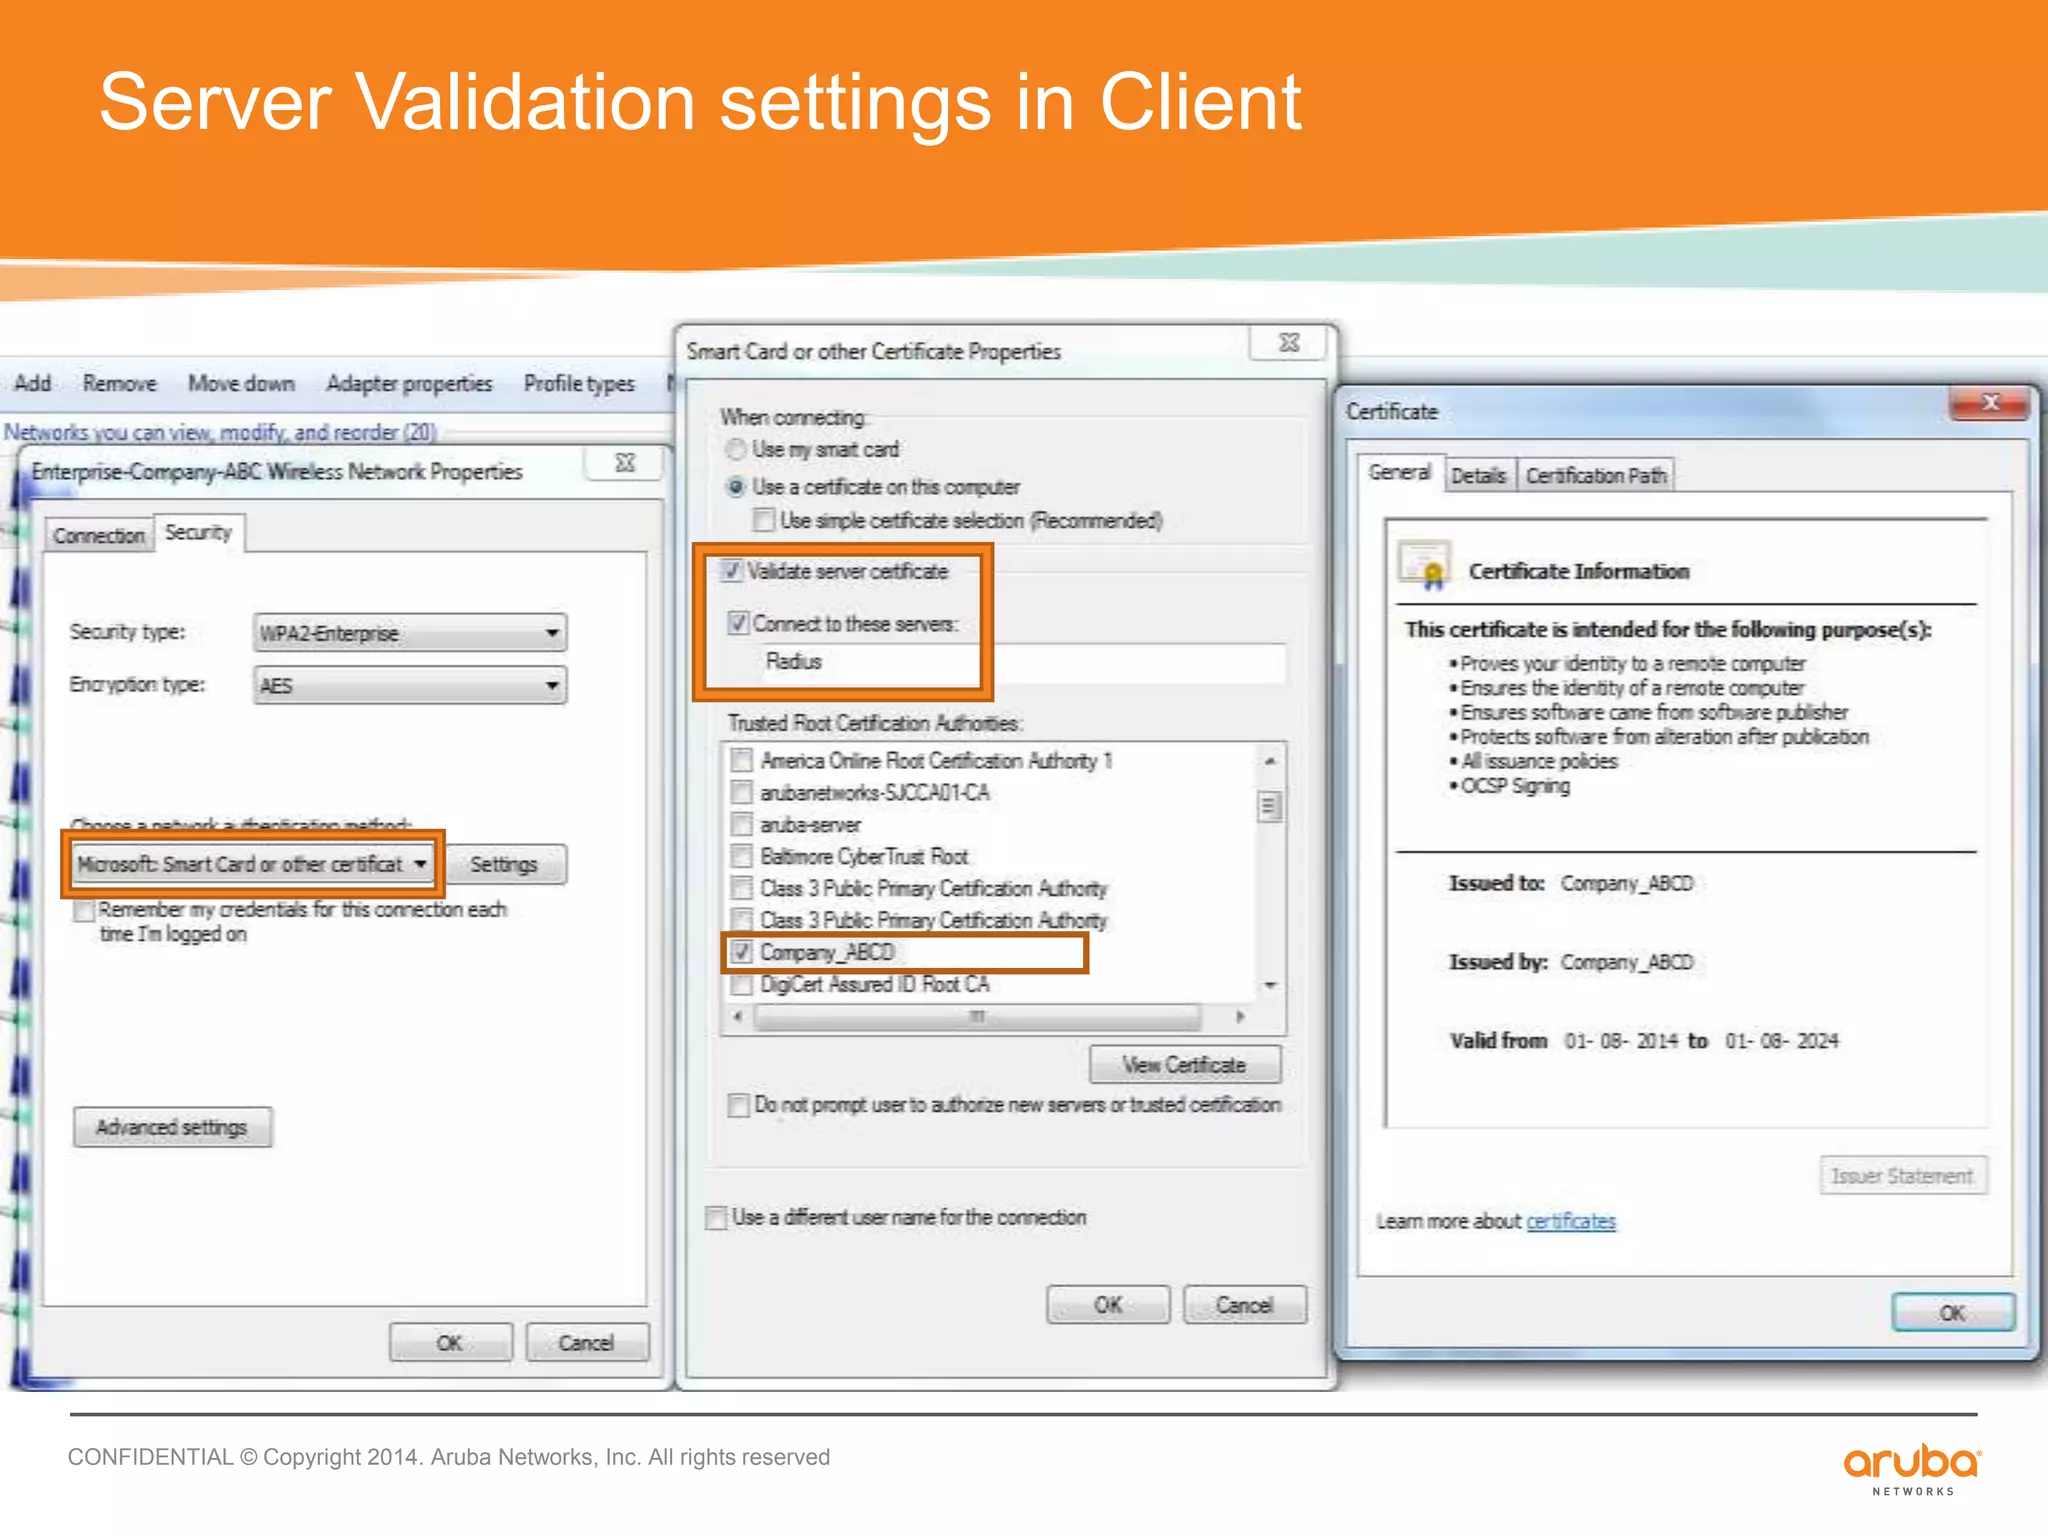Viewport: 2048px width, 1536px height.
Task: Toggle 'Use a different user name' checkbox
Action: [x=716, y=1217]
